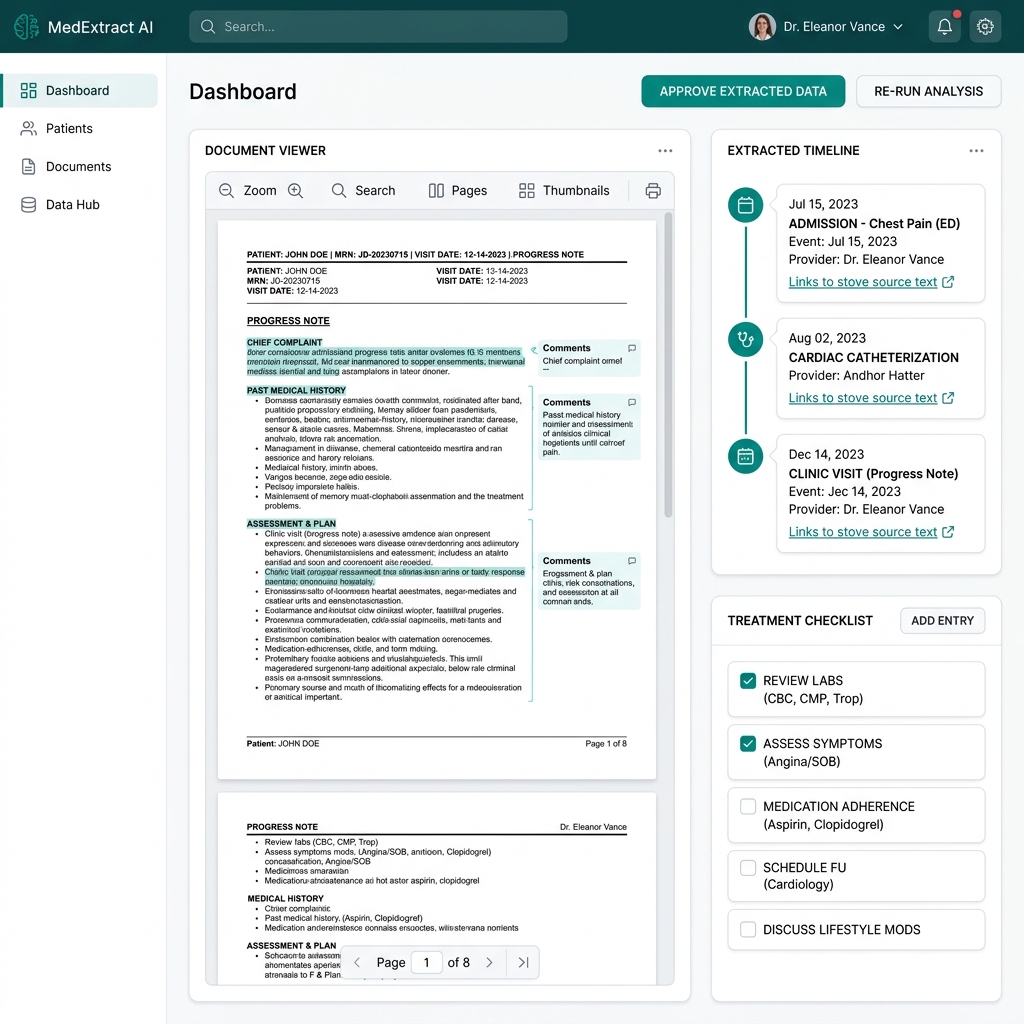Click the Thumbnails view toolbar item
This screenshot has width=1024, height=1024.
pyautogui.click(x=564, y=191)
